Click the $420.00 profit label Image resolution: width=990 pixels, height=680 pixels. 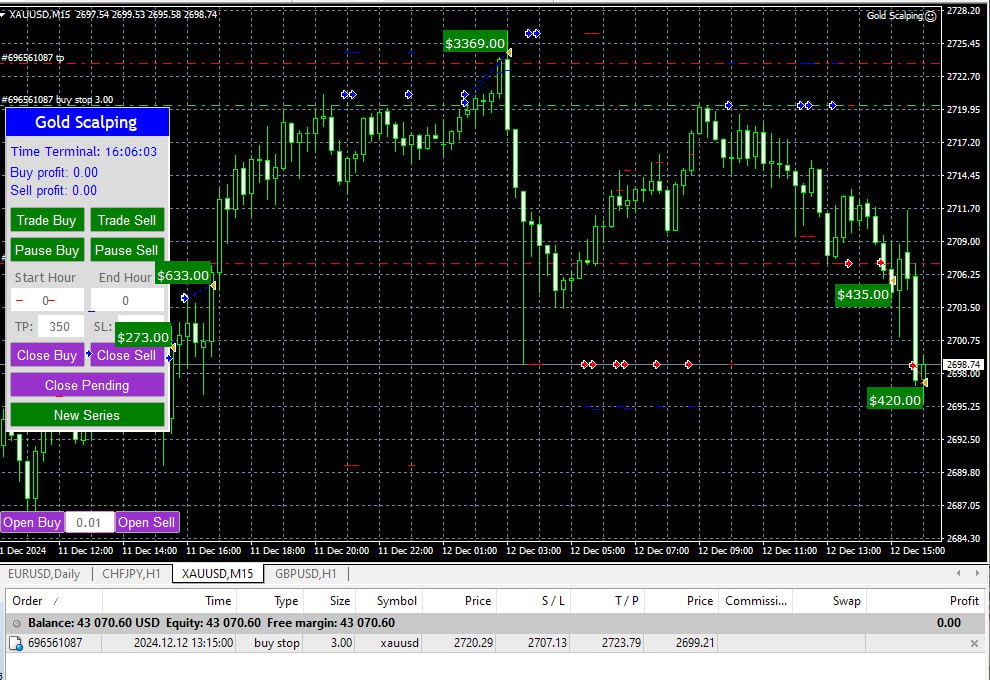point(895,400)
